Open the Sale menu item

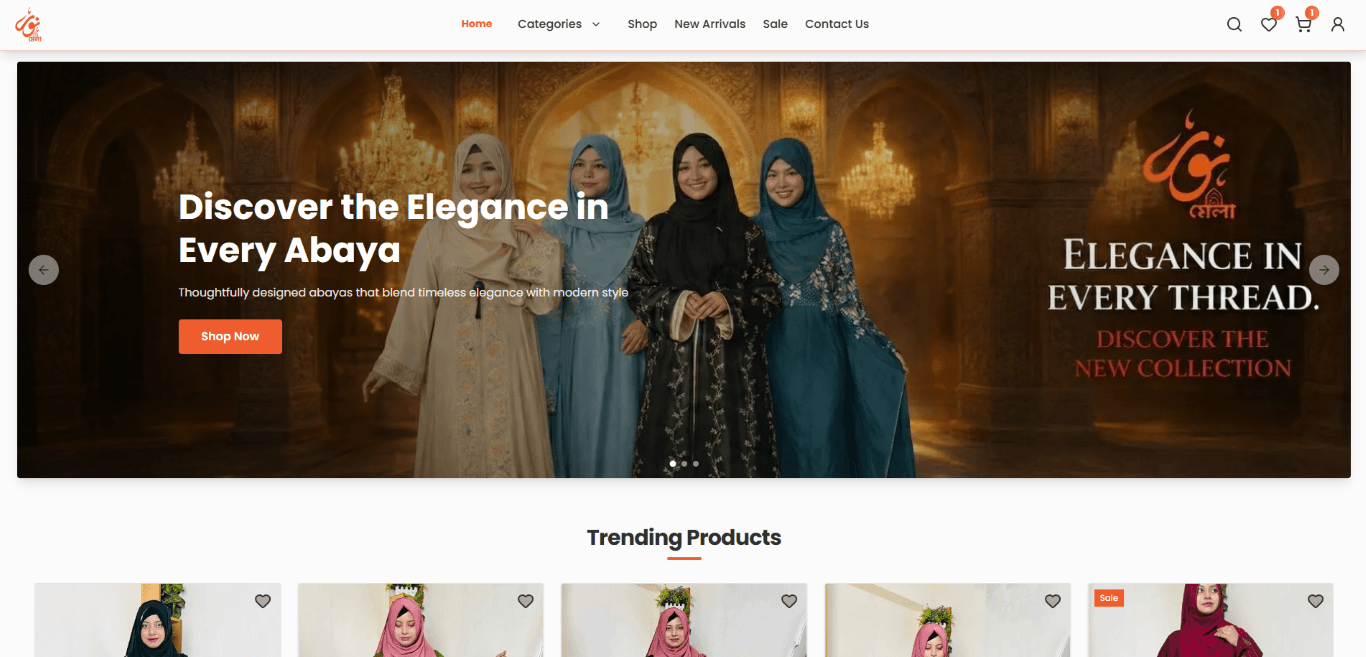coord(775,24)
